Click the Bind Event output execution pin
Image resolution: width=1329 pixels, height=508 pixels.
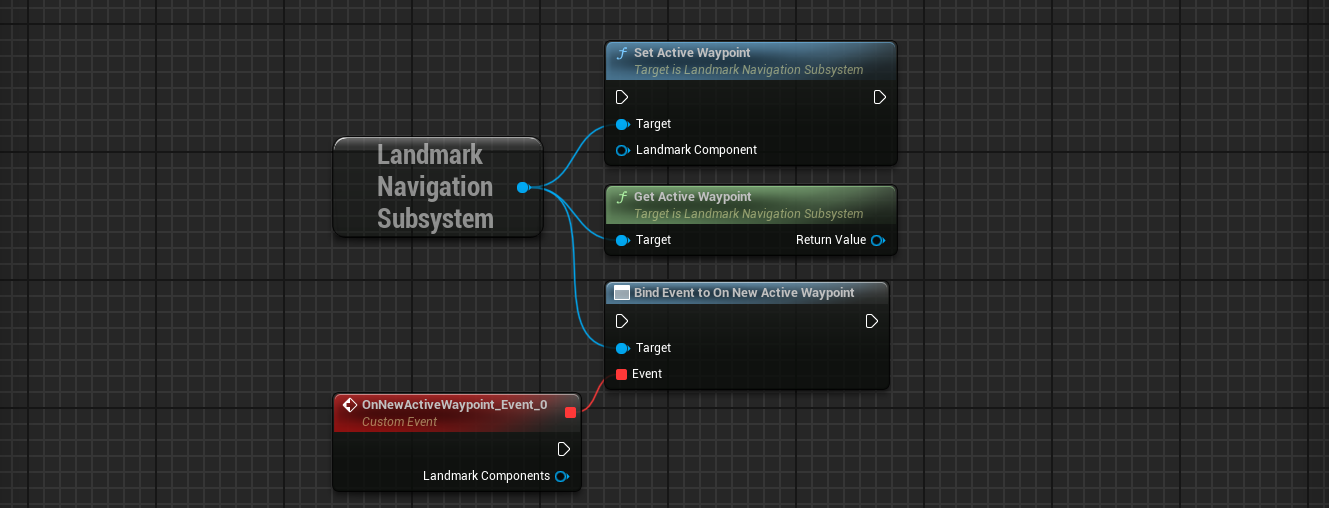(x=872, y=321)
